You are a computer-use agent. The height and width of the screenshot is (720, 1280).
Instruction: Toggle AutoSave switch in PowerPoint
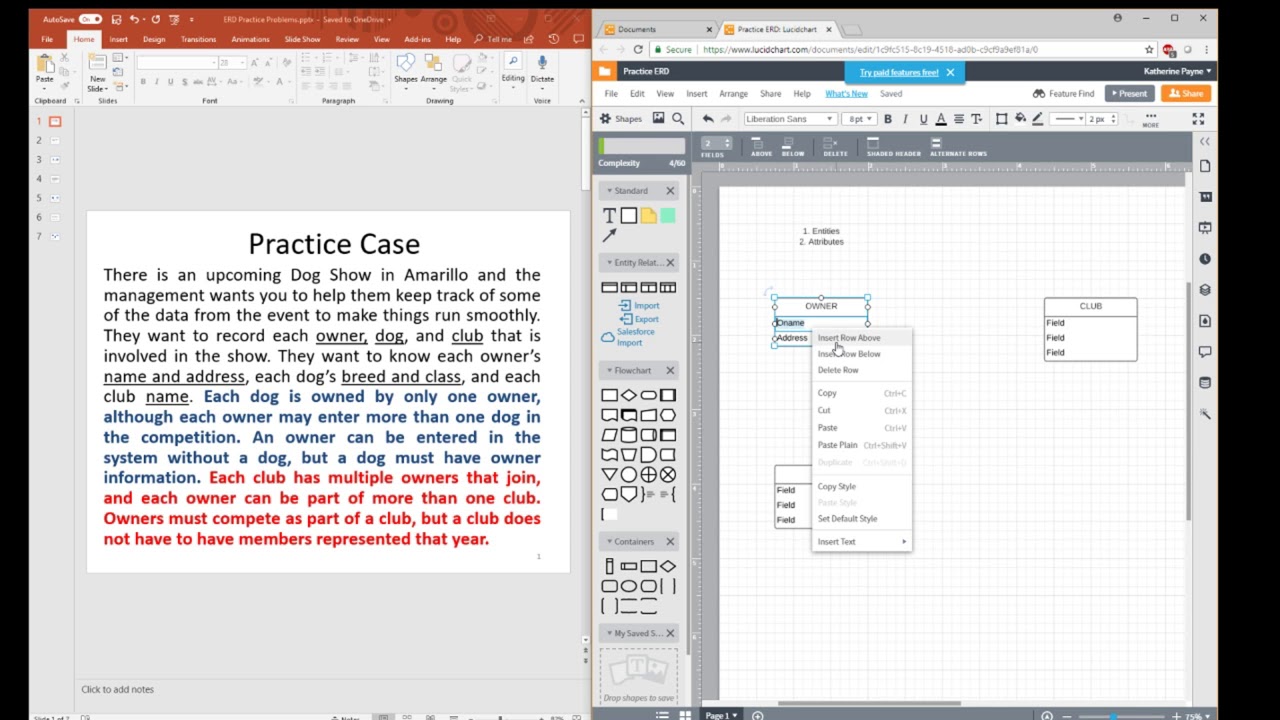[x=89, y=19]
